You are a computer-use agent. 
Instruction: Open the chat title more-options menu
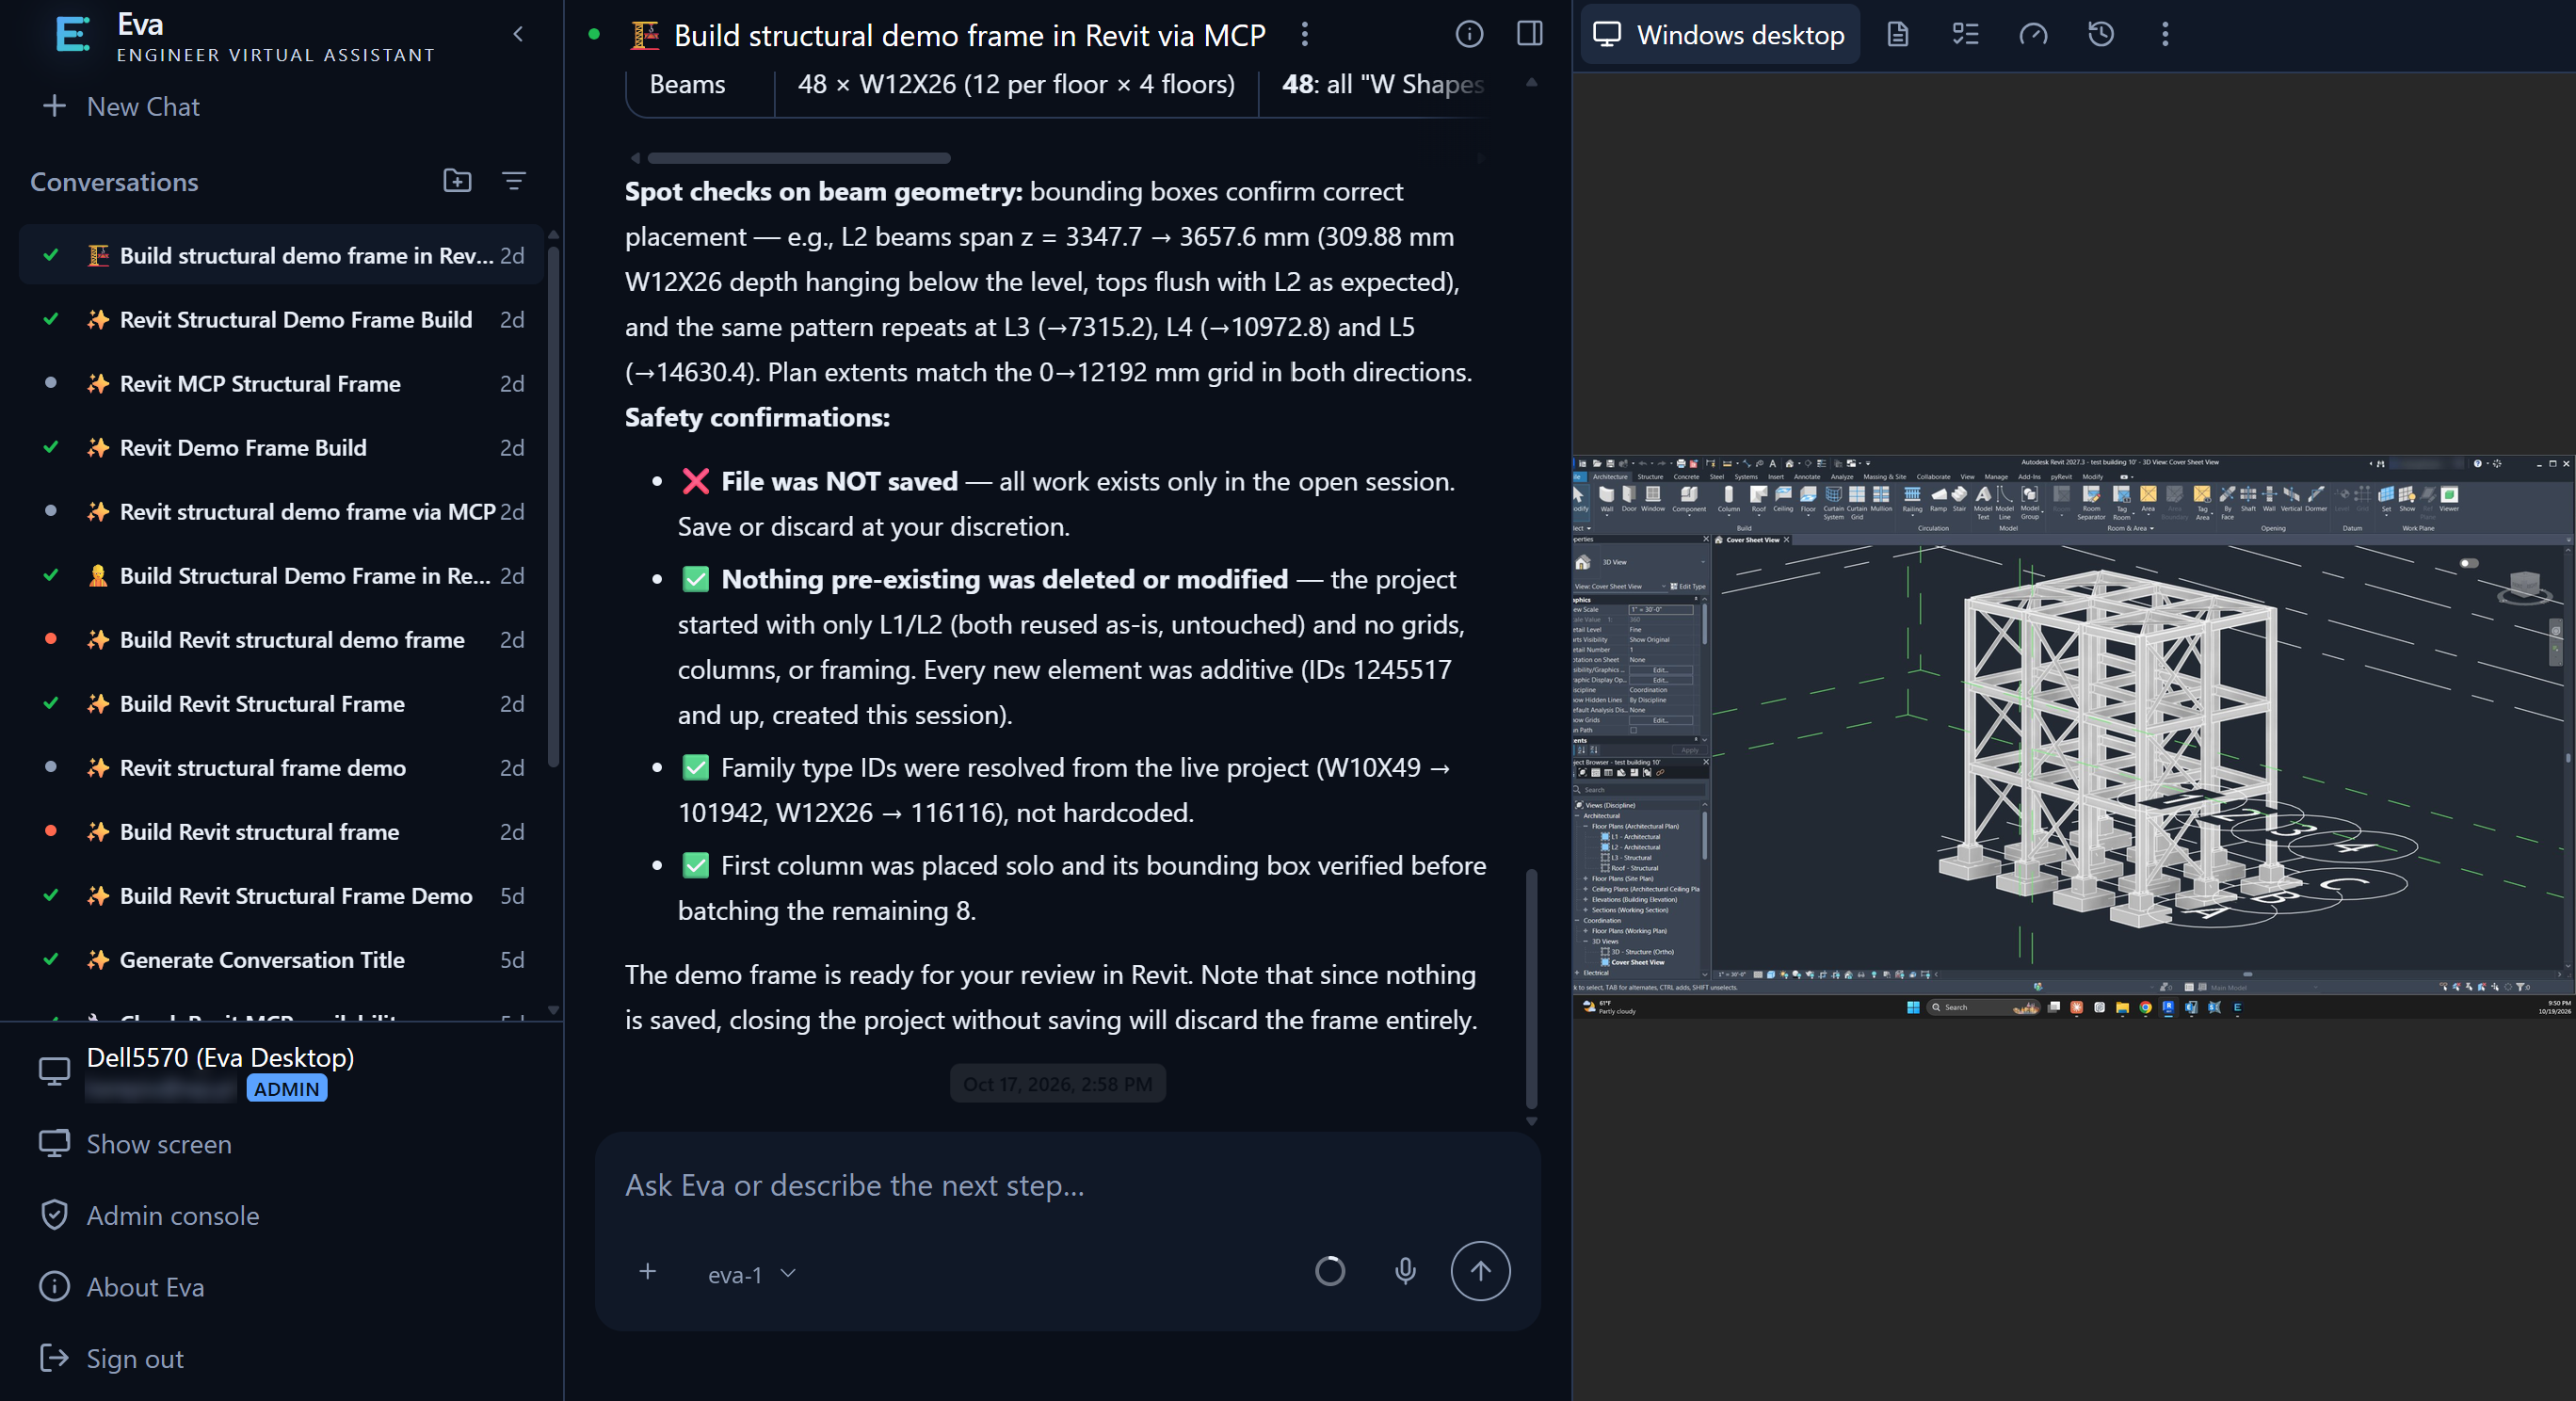[x=1305, y=34]
